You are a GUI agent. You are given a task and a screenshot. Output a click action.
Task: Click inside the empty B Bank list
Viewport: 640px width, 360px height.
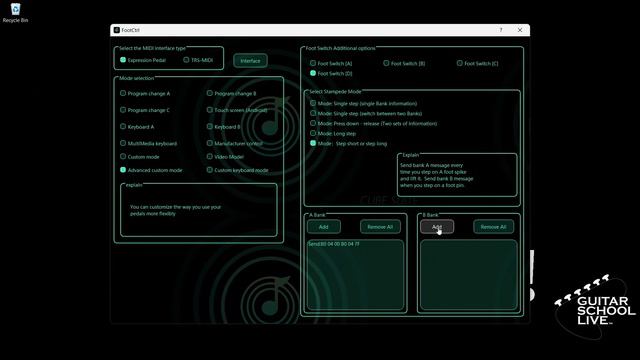pyautogui.click(x=469, y=275)
